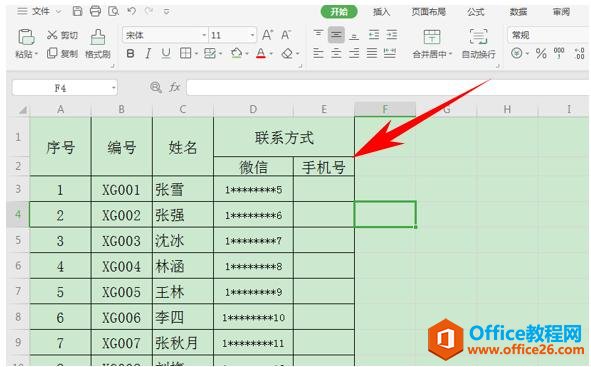Viewport: 591px width, 367px height.
Task: Expand the paste options arrow
Action: click(x=36, y=54)
